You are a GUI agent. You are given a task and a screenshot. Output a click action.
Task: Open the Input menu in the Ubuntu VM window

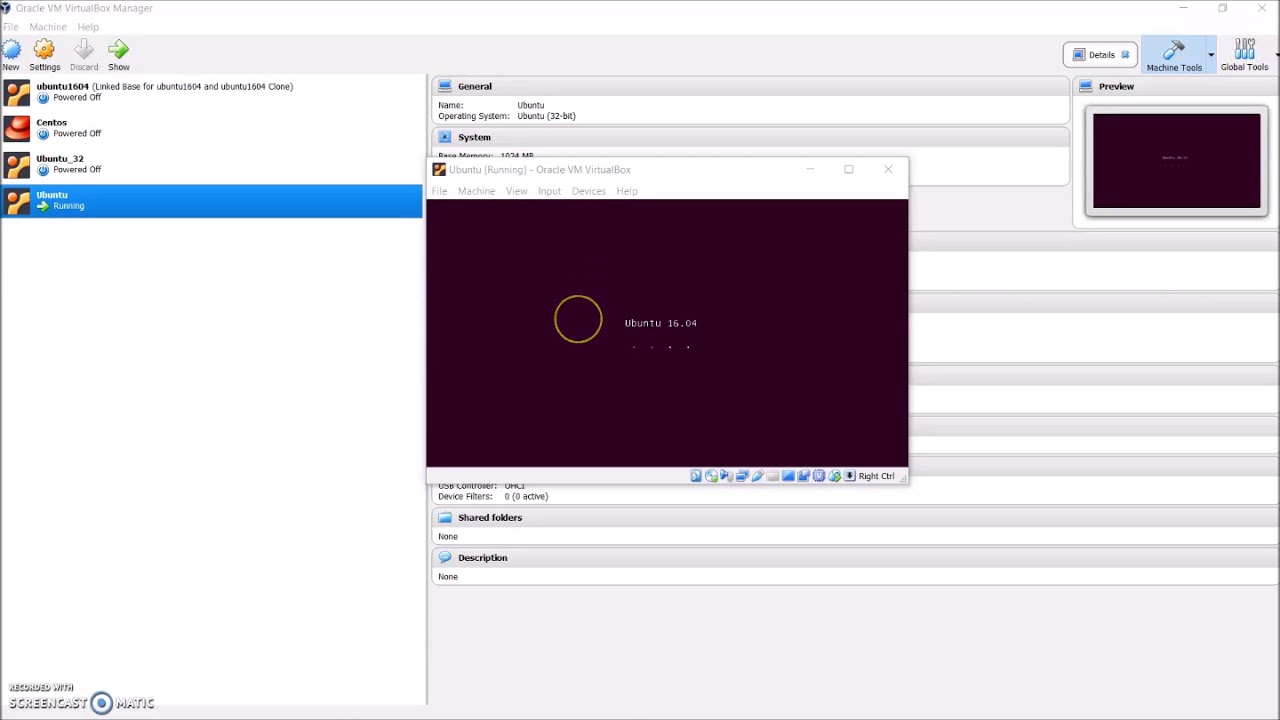click(549, 191)
